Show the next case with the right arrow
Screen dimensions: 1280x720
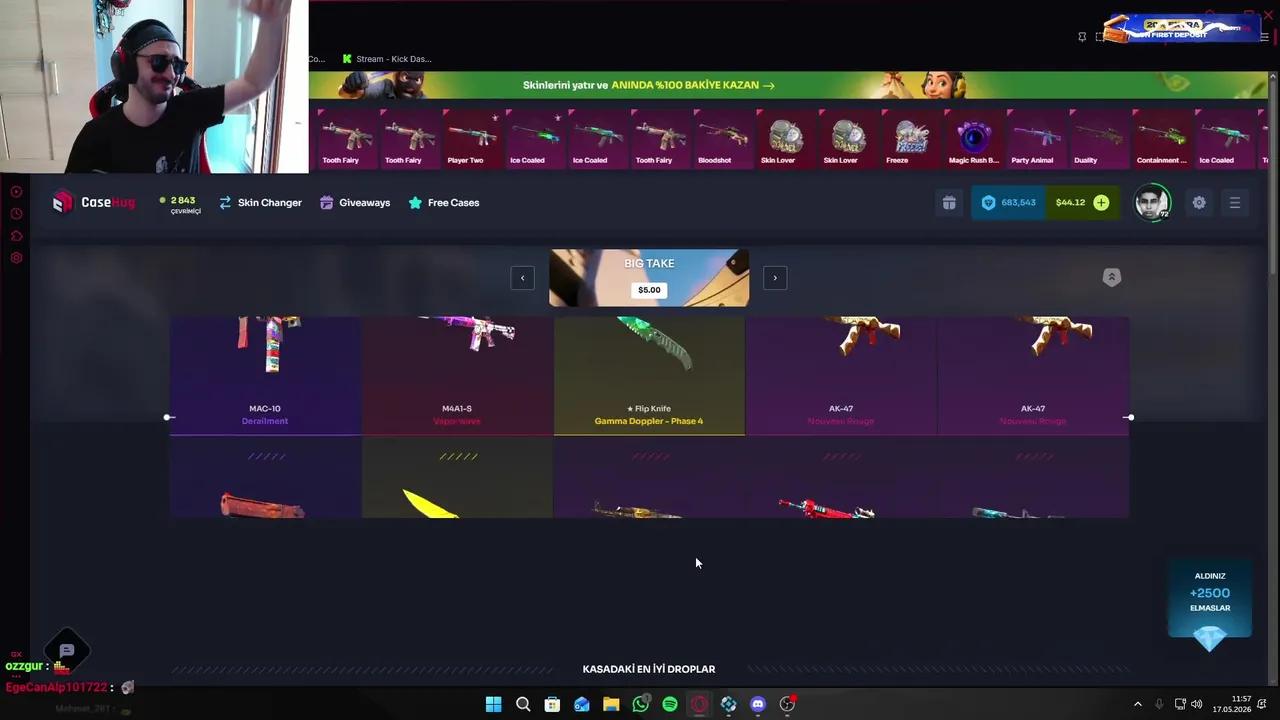coord(775,278)
